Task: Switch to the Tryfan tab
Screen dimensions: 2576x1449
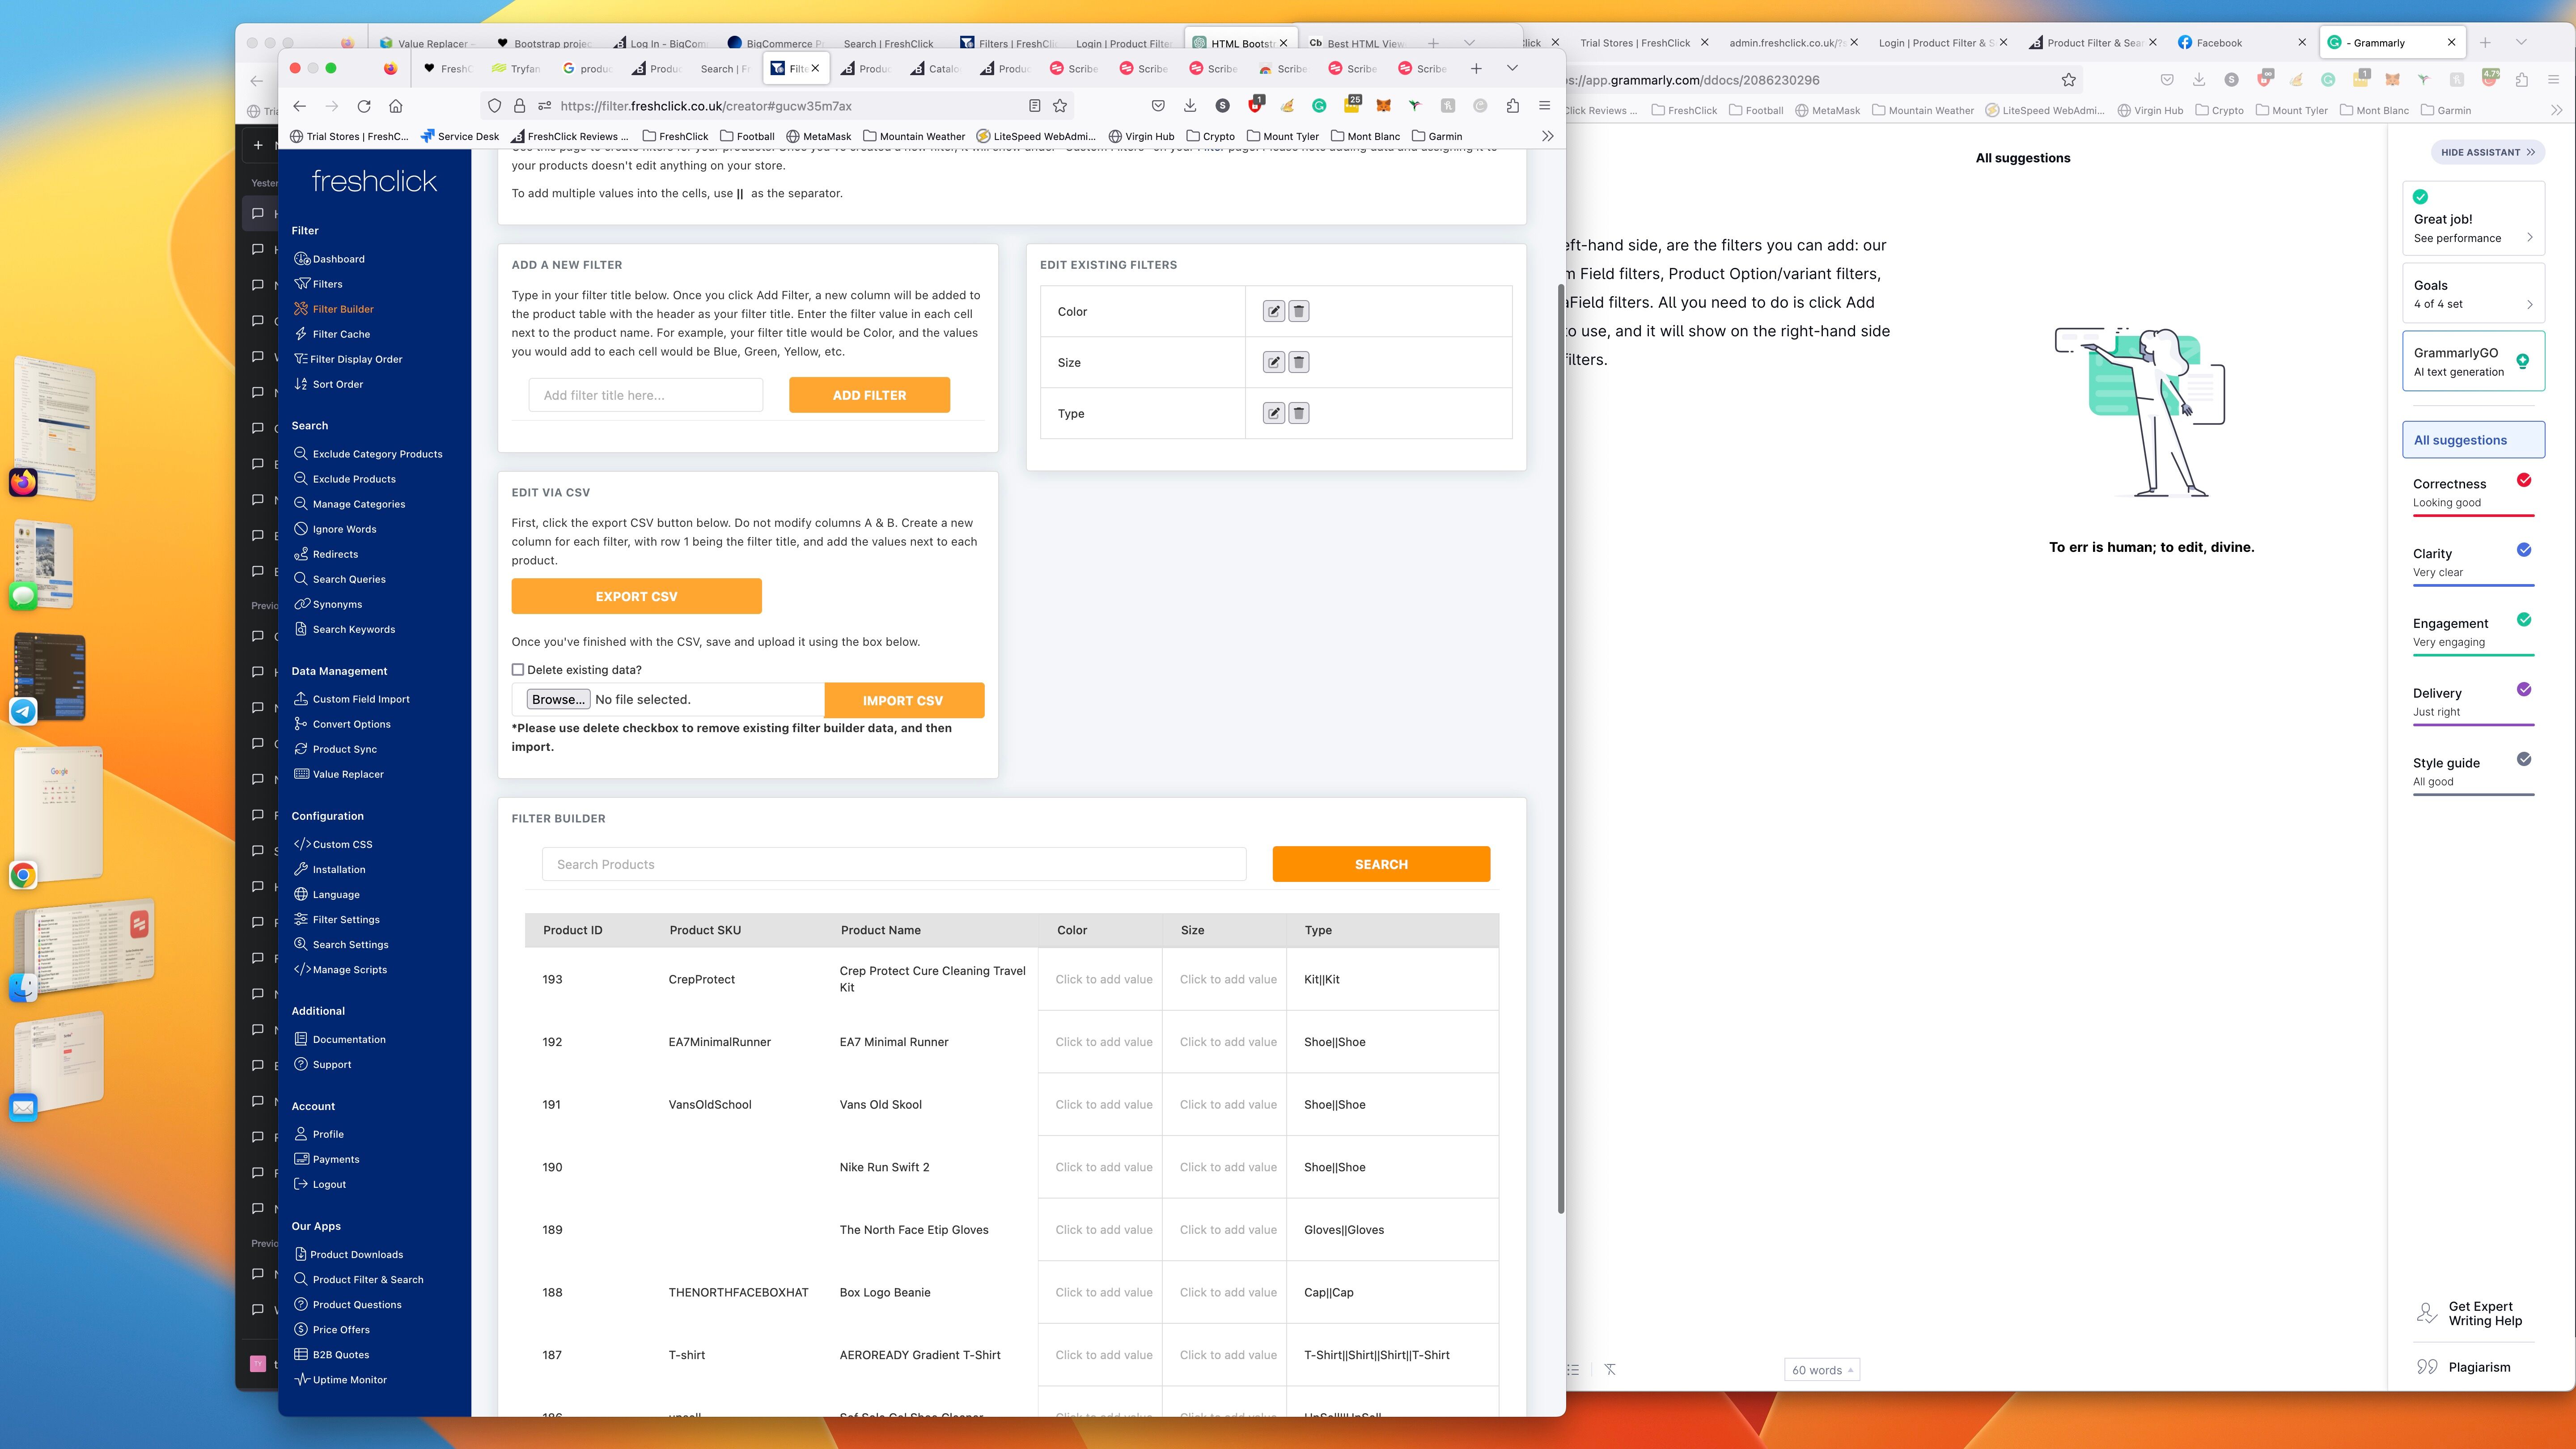Action: point(516,68)
